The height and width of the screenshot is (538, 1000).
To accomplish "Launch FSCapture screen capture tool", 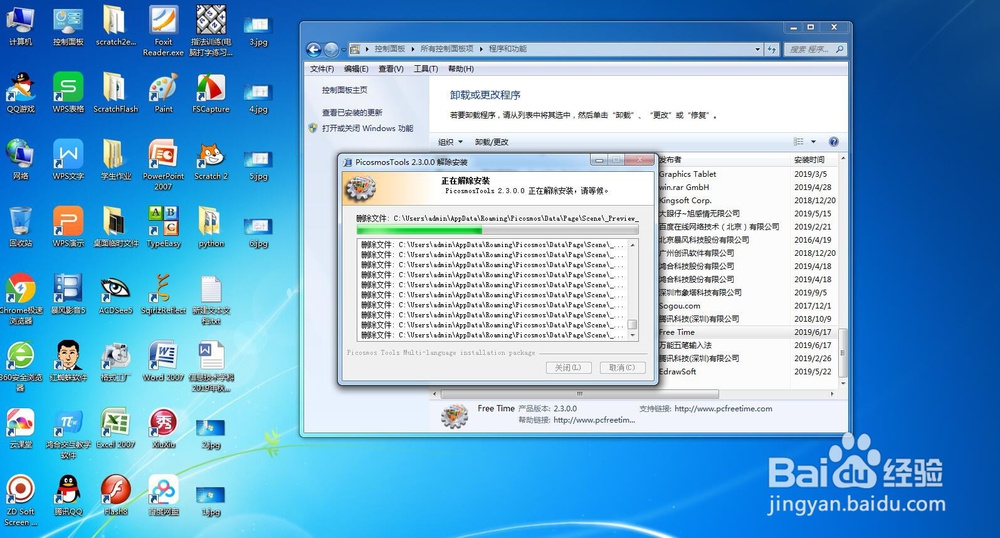I will (210, 93).
